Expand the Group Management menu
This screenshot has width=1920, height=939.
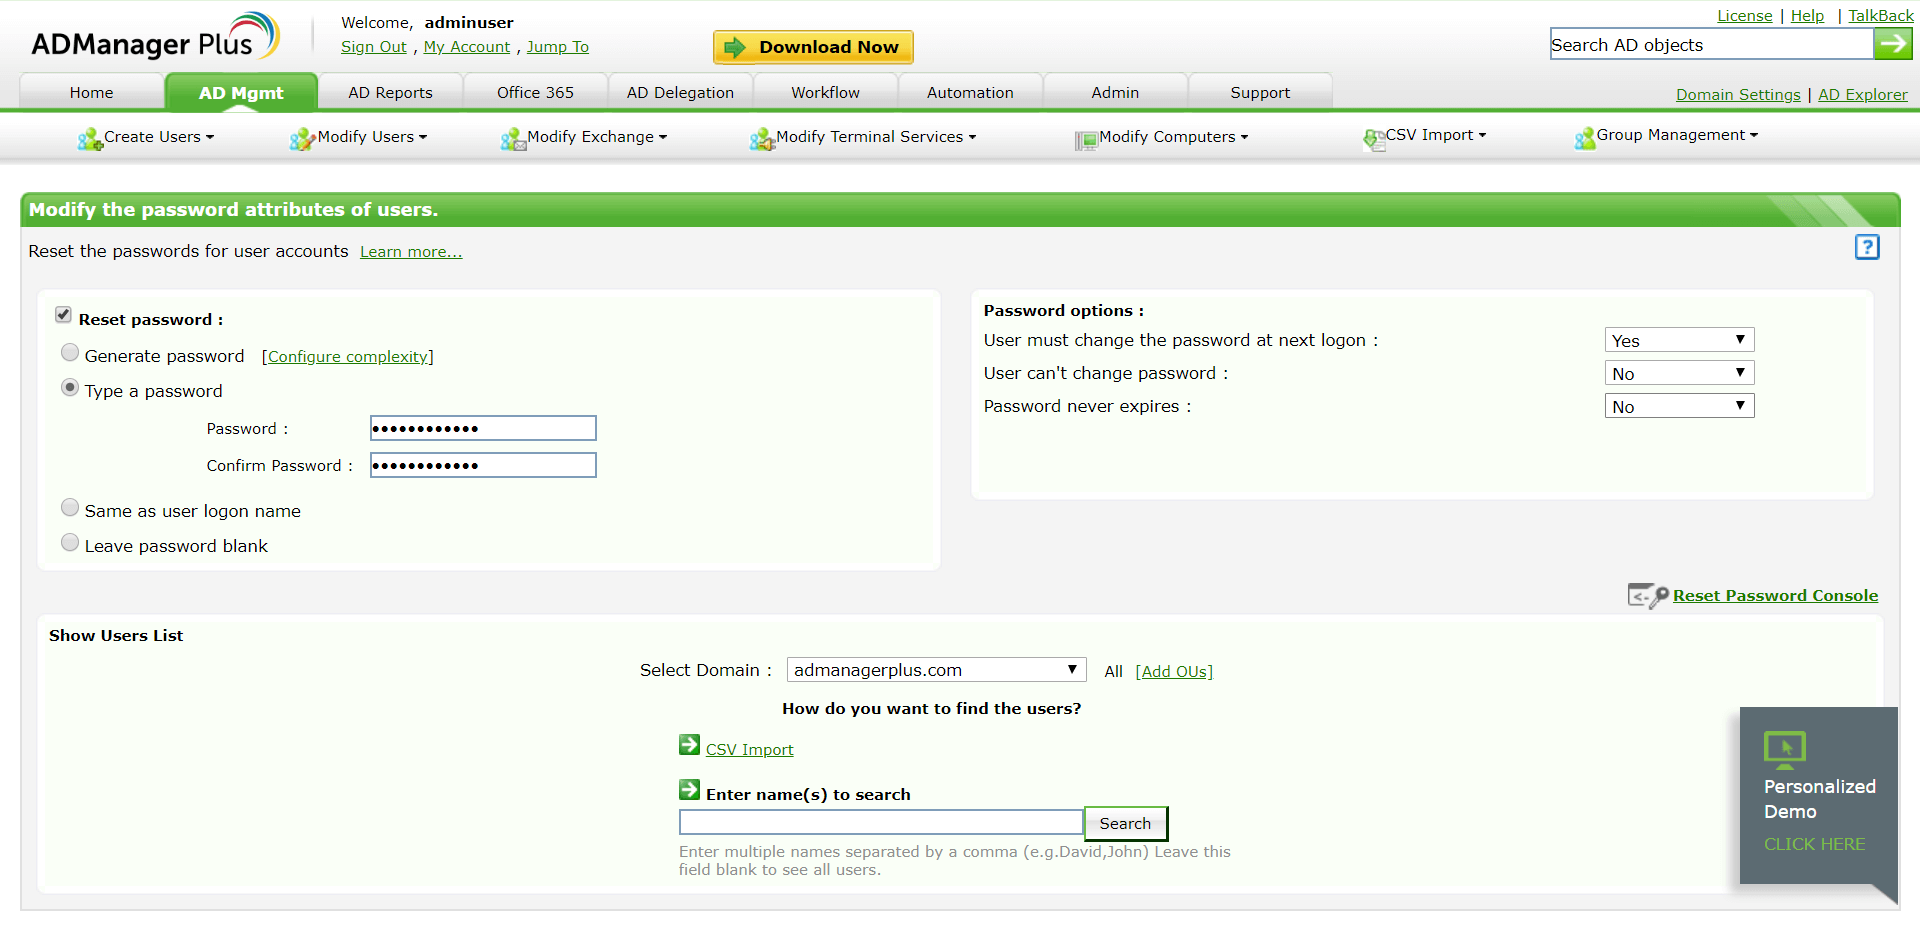coord(1677,135)
